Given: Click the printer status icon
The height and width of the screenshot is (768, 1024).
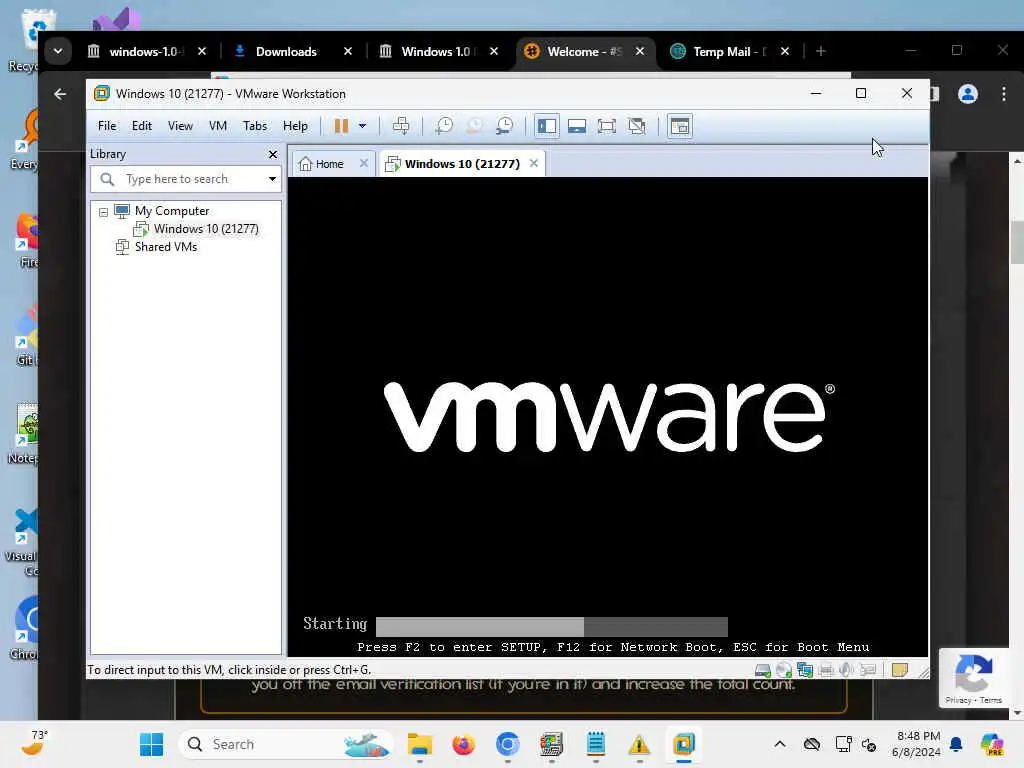Looking at the screenshot, I should [x=825, y=670].
